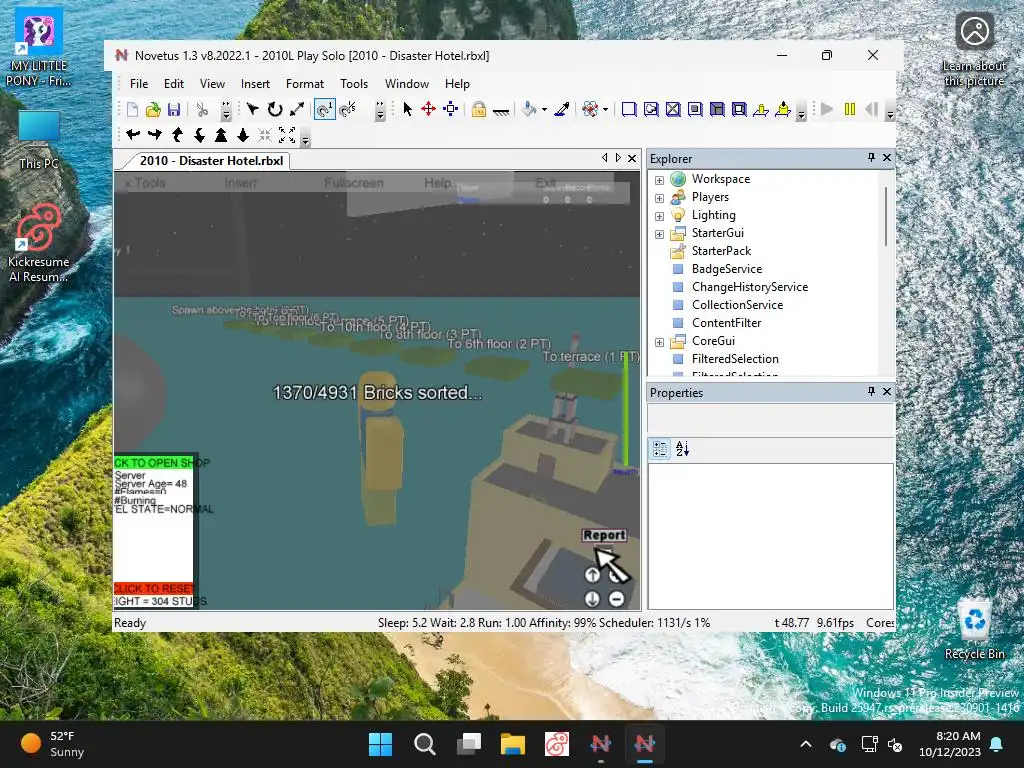This screenshot has width=1024, height=768.
Task: Select the Glue surface tool
Action: click(651, 109)
